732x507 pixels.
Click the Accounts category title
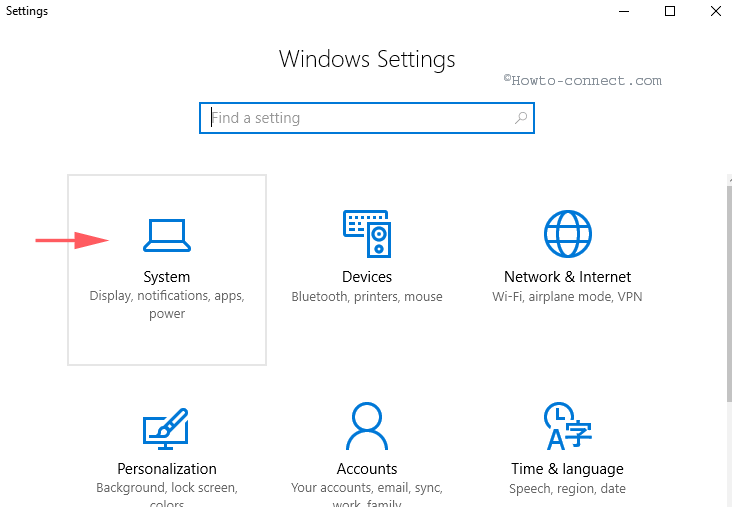(367, 469)
